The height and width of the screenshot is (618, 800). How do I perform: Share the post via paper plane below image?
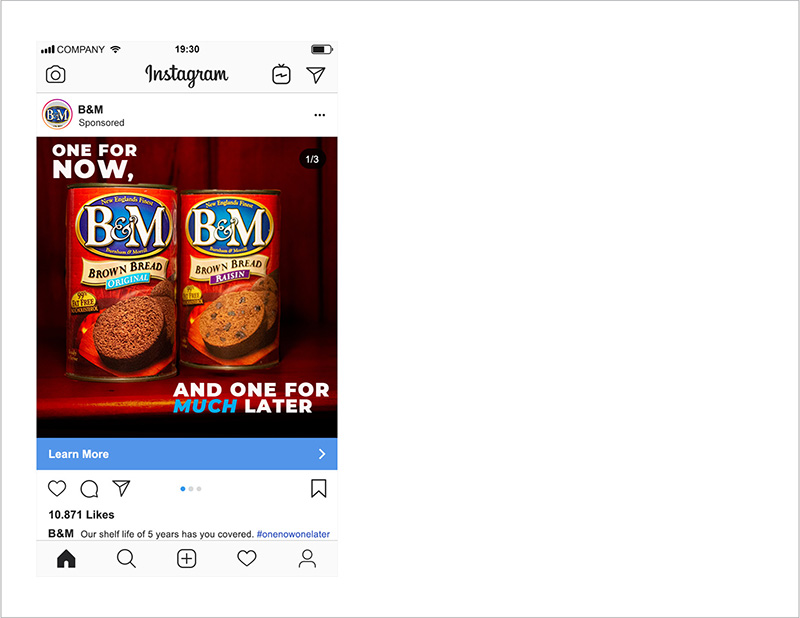coord(121,488)
